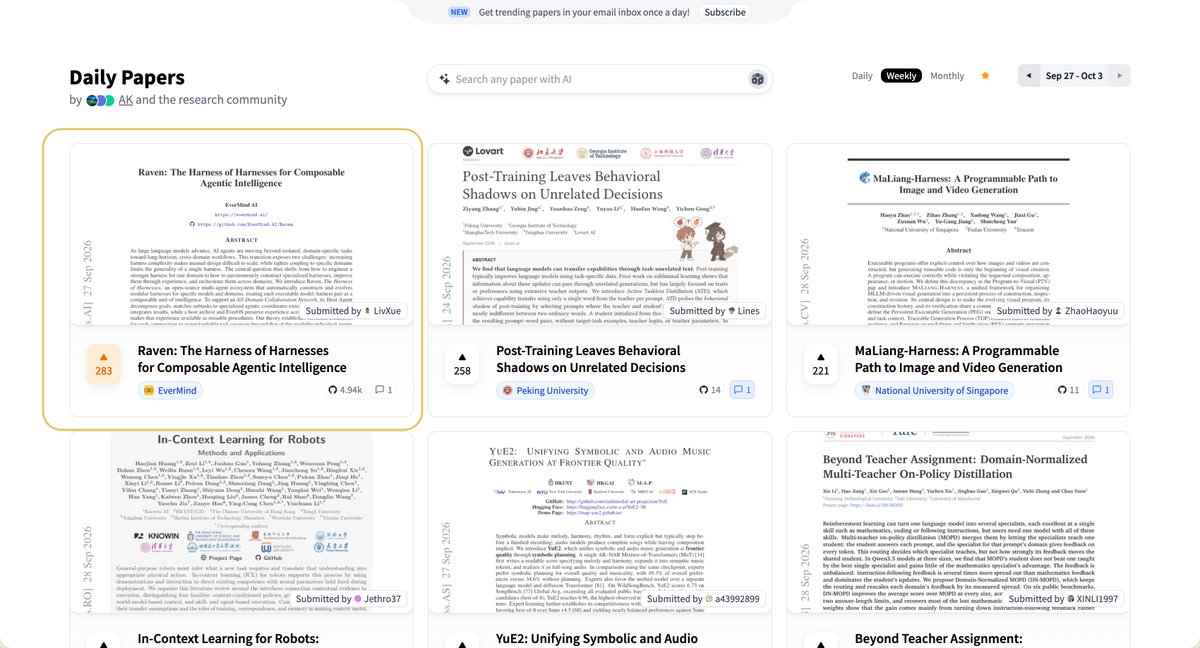1200x648 pixels.
Task: Go to previous week arrow
Action: pos(1028,75)
